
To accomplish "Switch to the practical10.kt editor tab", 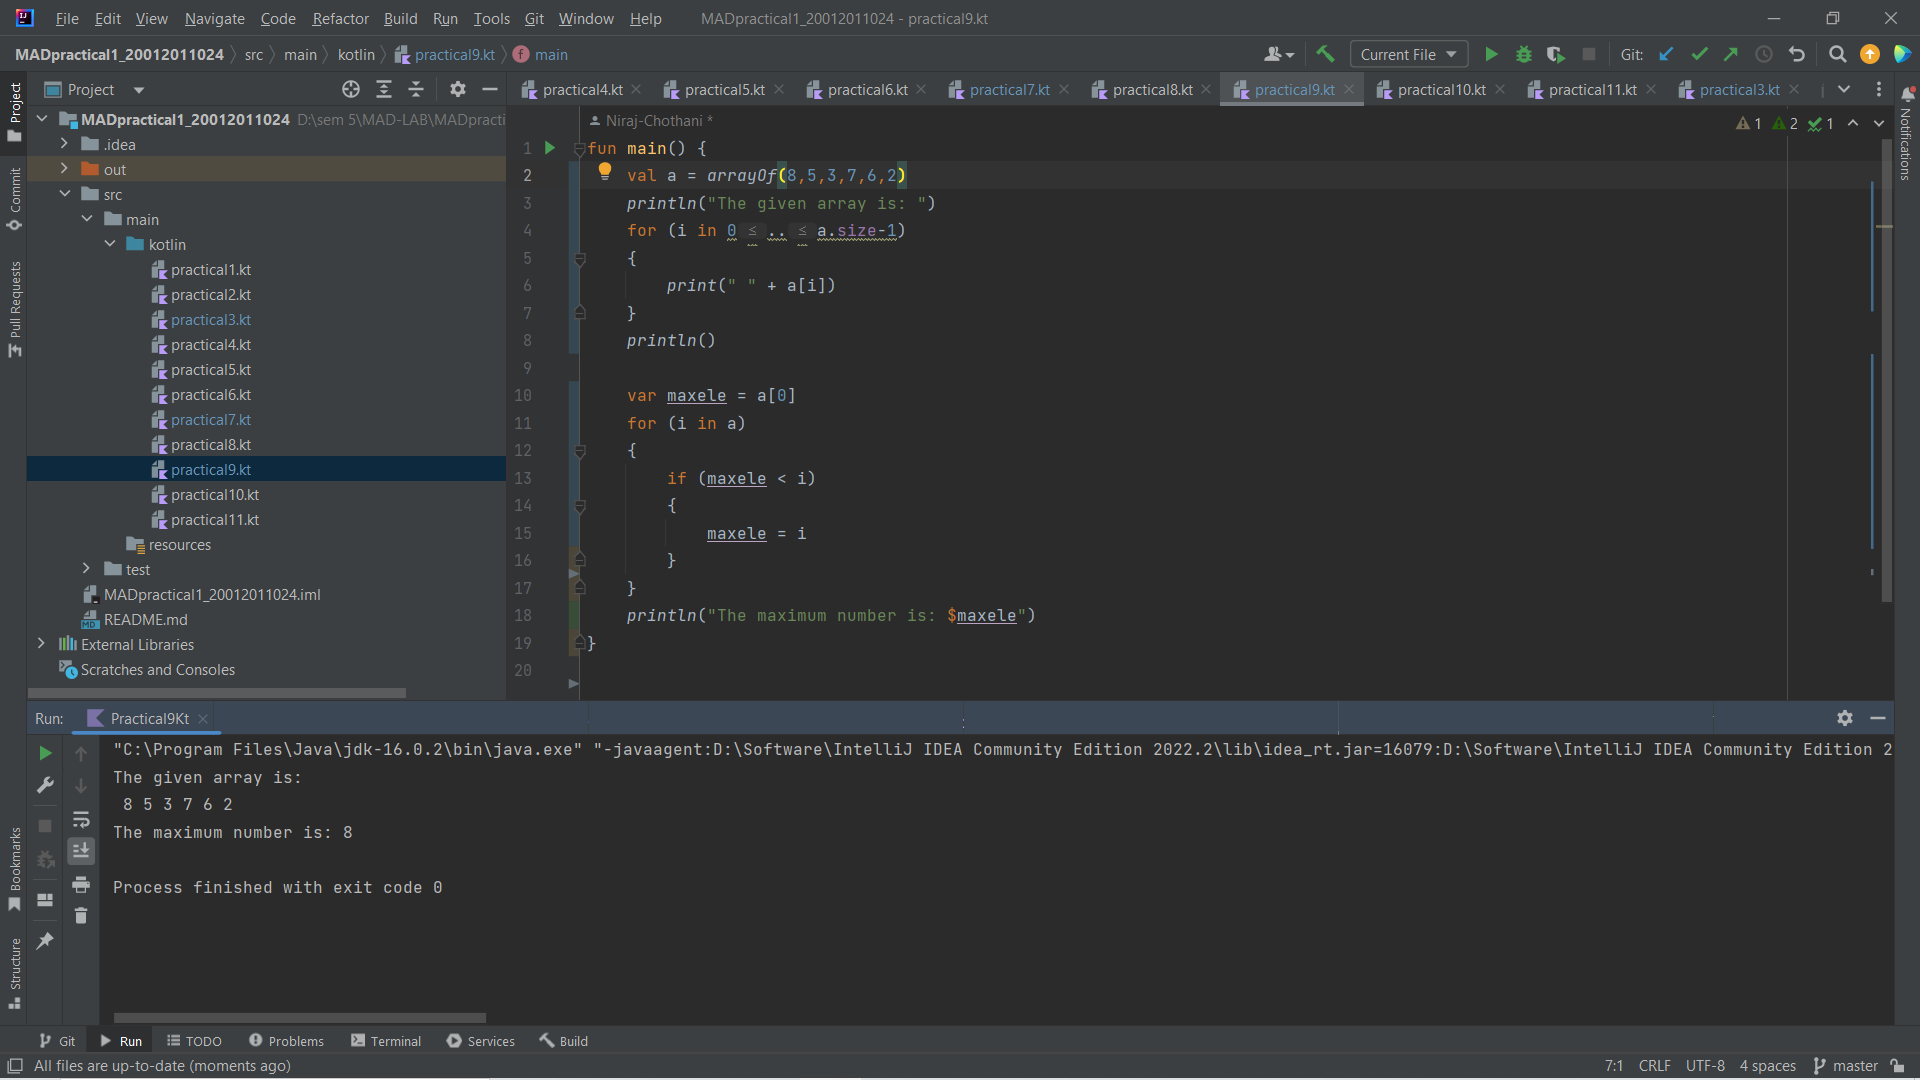I will tap(1440, 90).
